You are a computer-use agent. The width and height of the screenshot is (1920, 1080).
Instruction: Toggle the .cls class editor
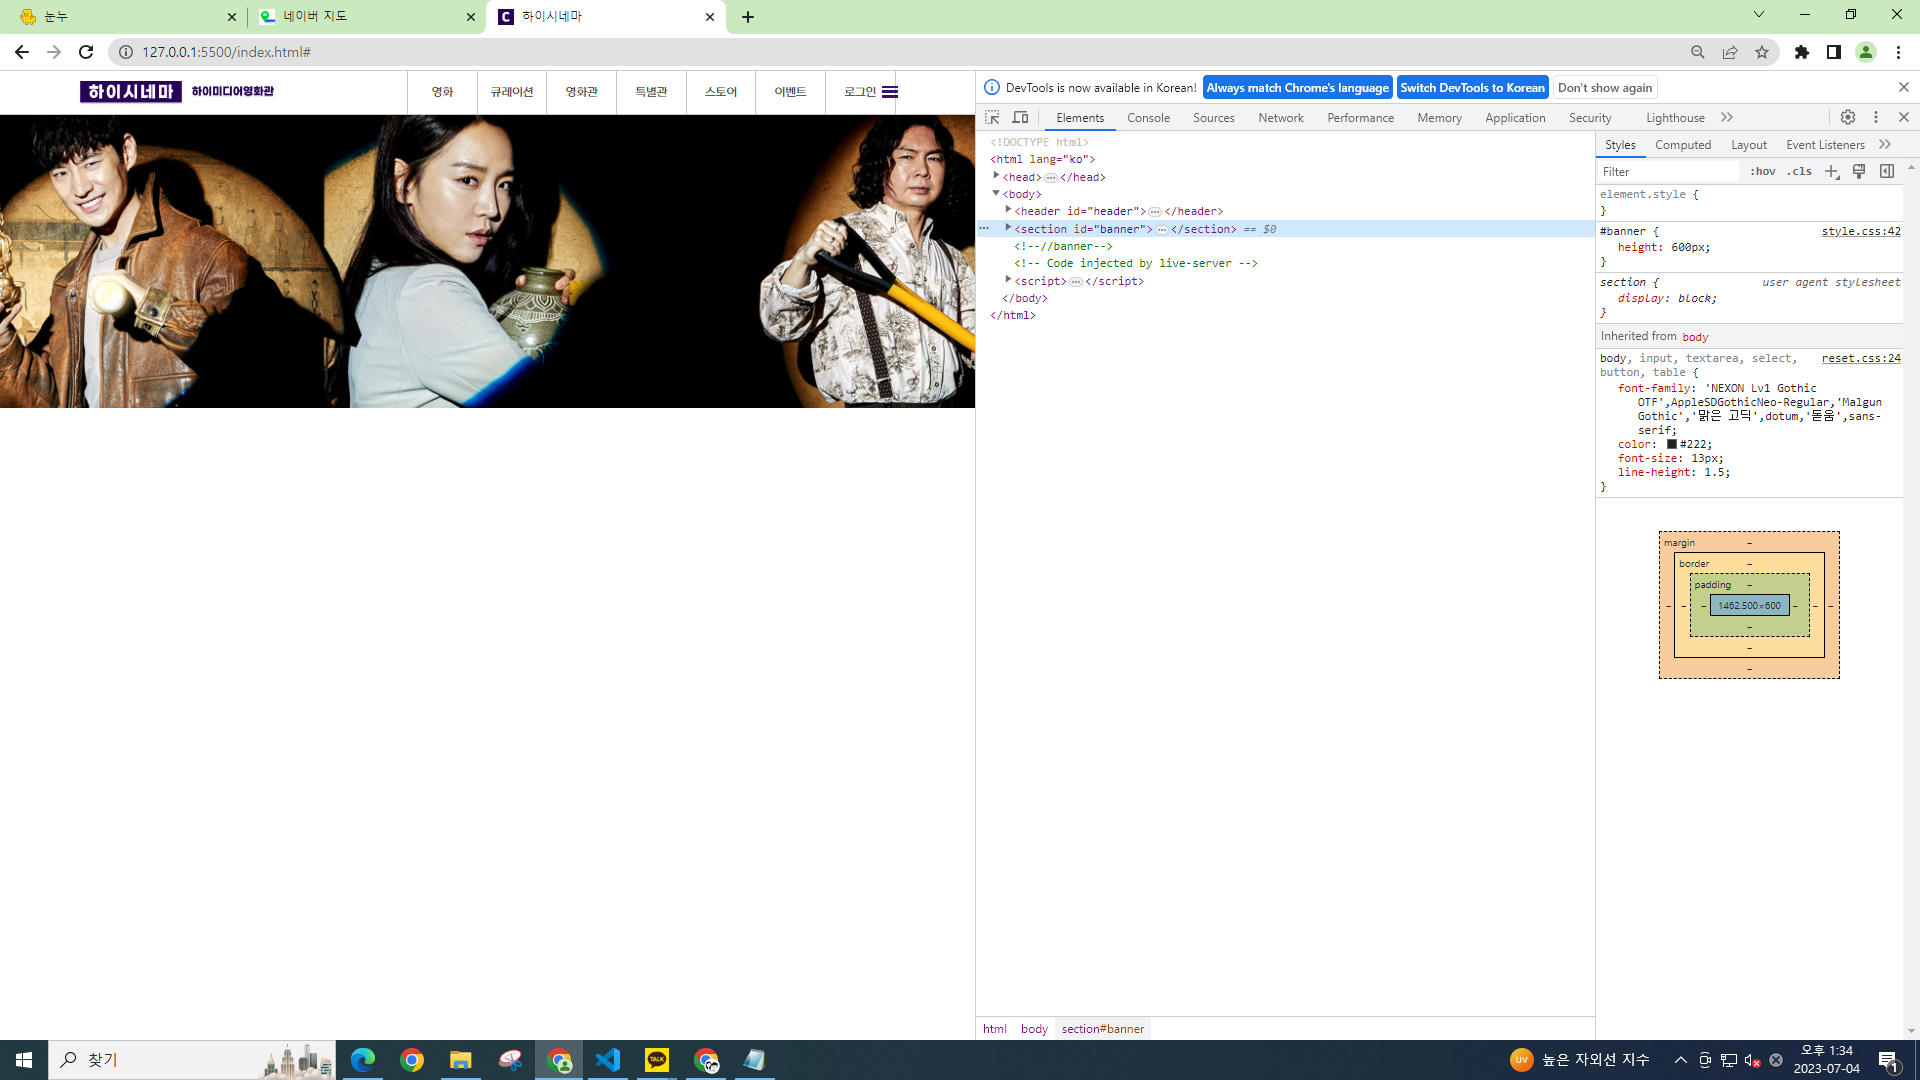point(1800,172)
